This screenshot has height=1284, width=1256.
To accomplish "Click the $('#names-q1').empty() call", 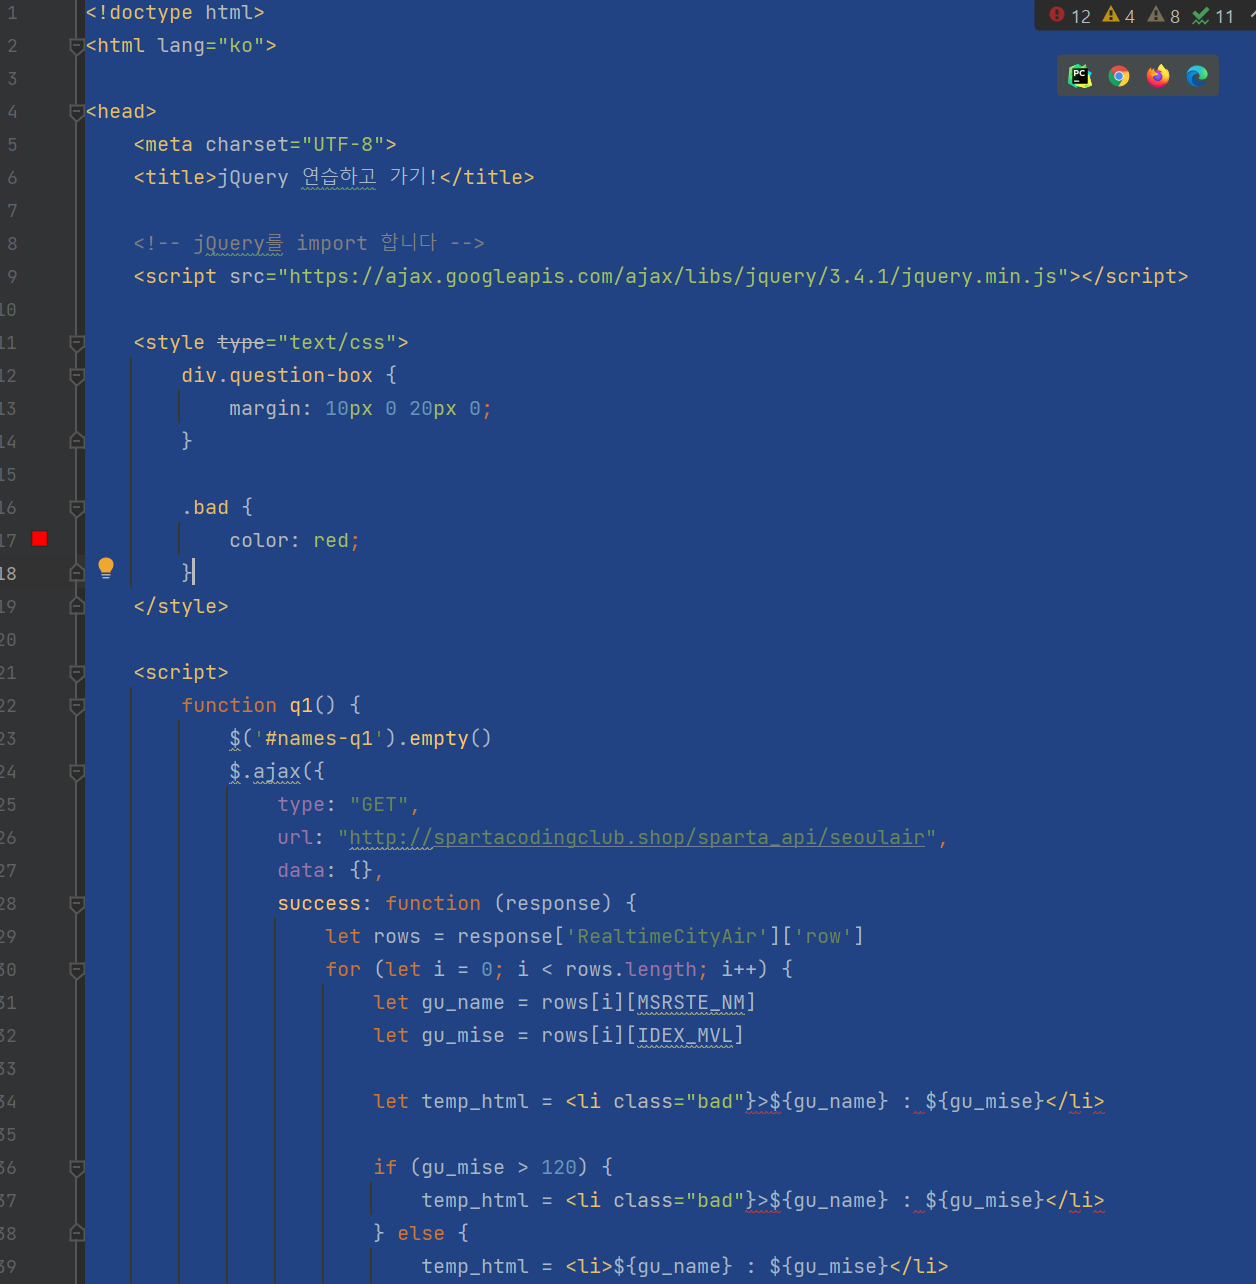I will [x=360, y=739].
